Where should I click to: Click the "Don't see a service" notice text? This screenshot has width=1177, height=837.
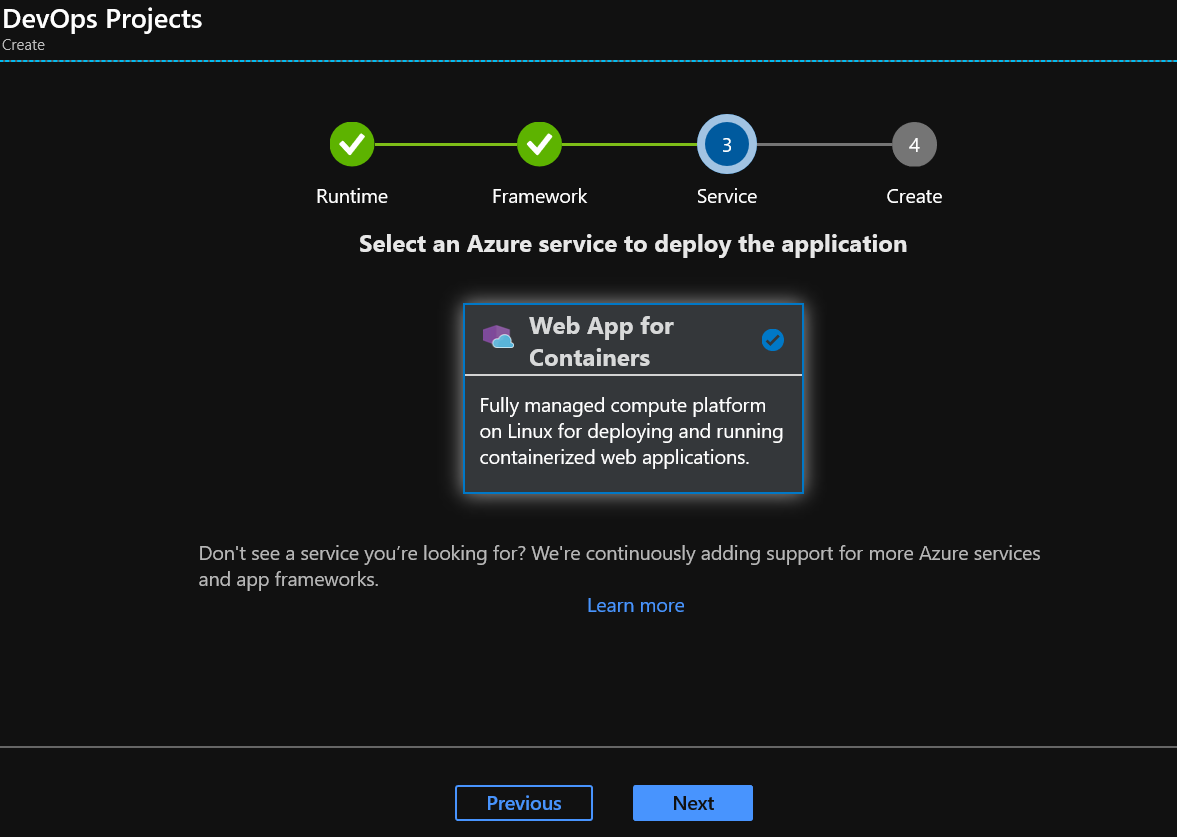click(x=619, y=566)
